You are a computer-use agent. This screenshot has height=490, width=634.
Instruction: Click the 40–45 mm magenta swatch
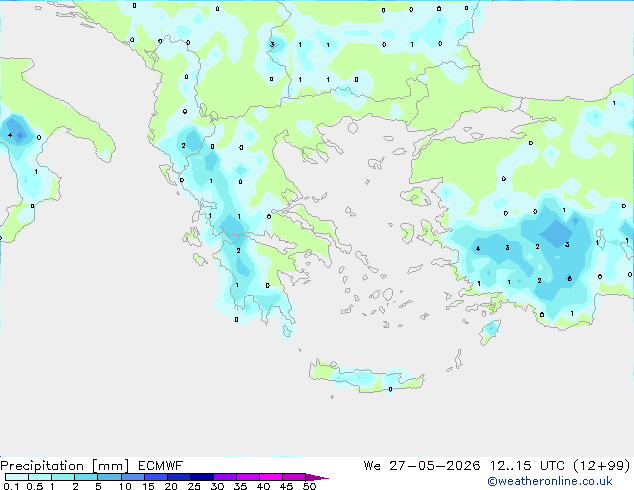tap(271, 477)
